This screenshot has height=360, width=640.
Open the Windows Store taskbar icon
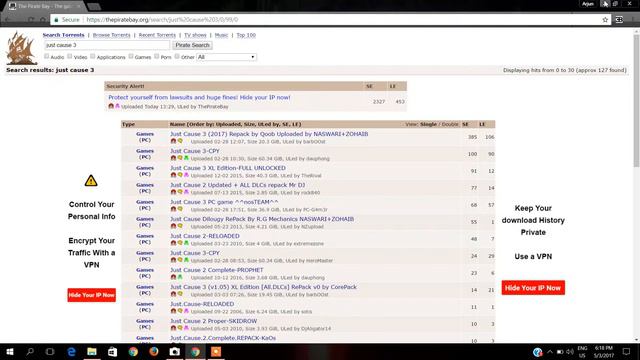(113, 351)
